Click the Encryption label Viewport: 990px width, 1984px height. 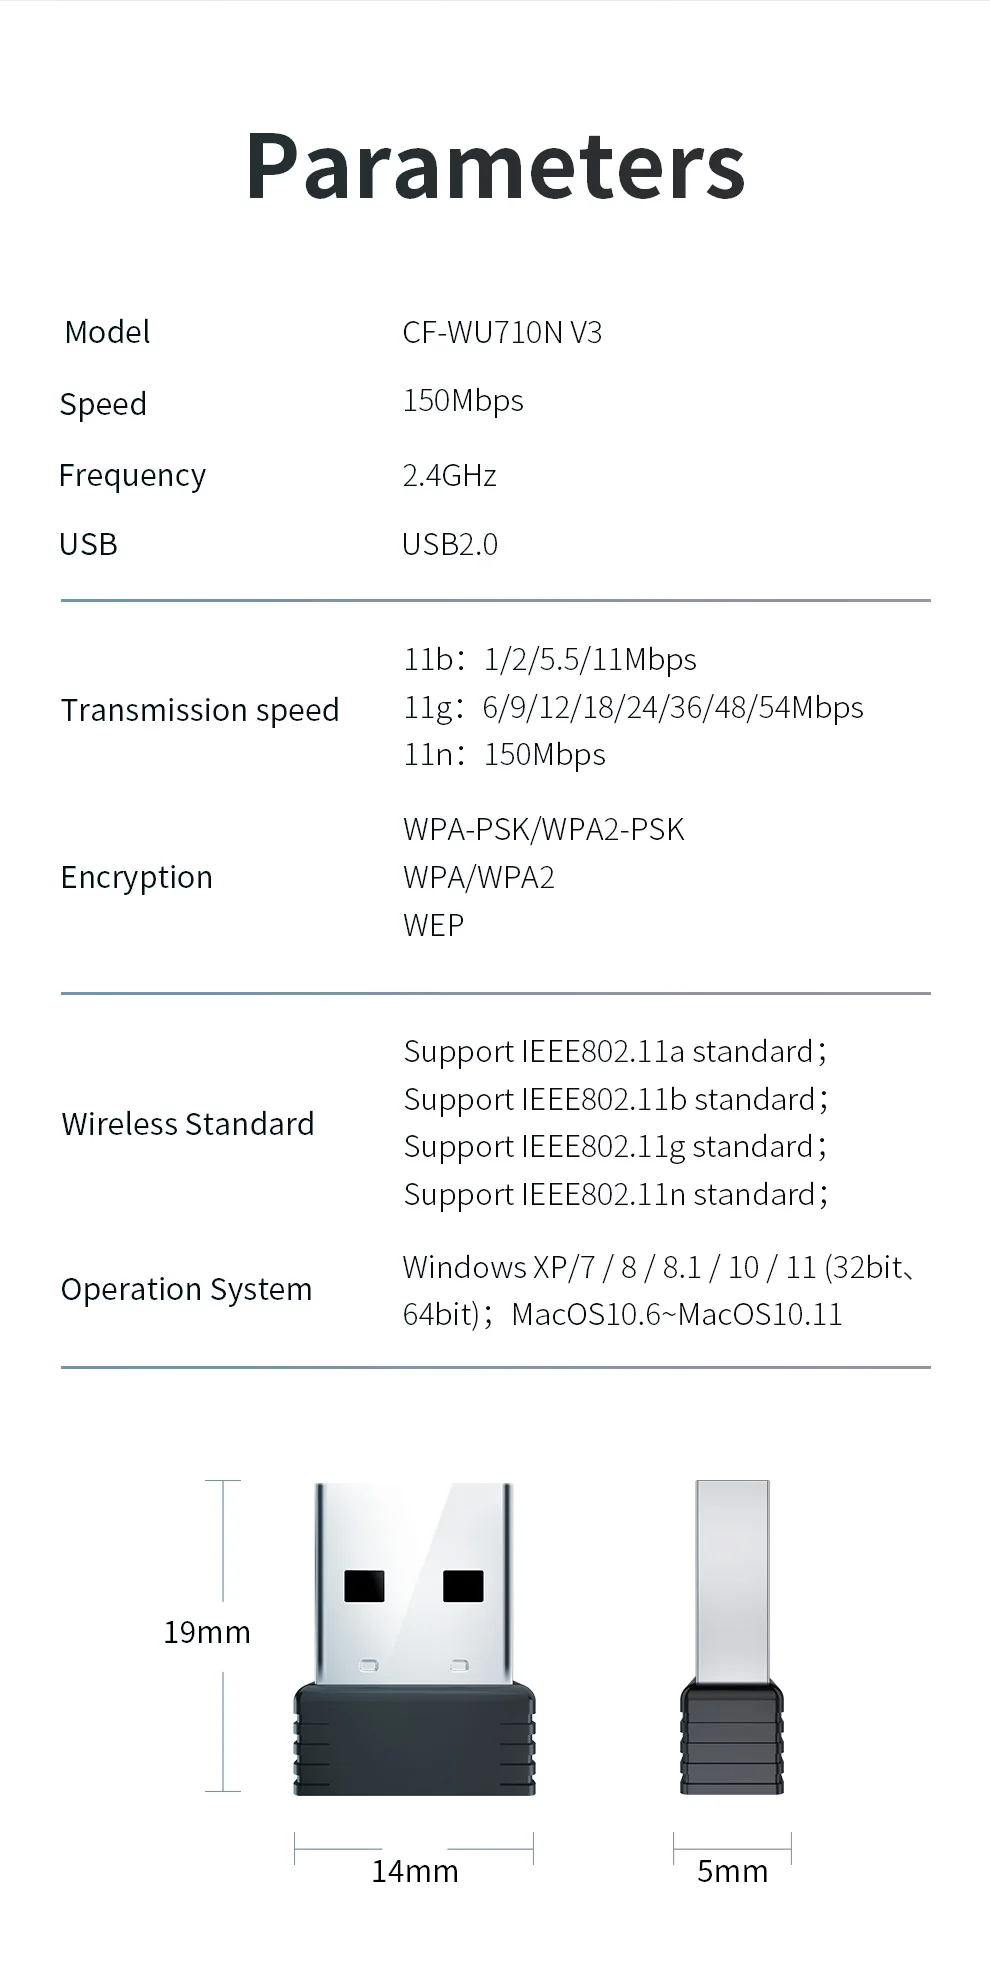[x=137, y=877]
